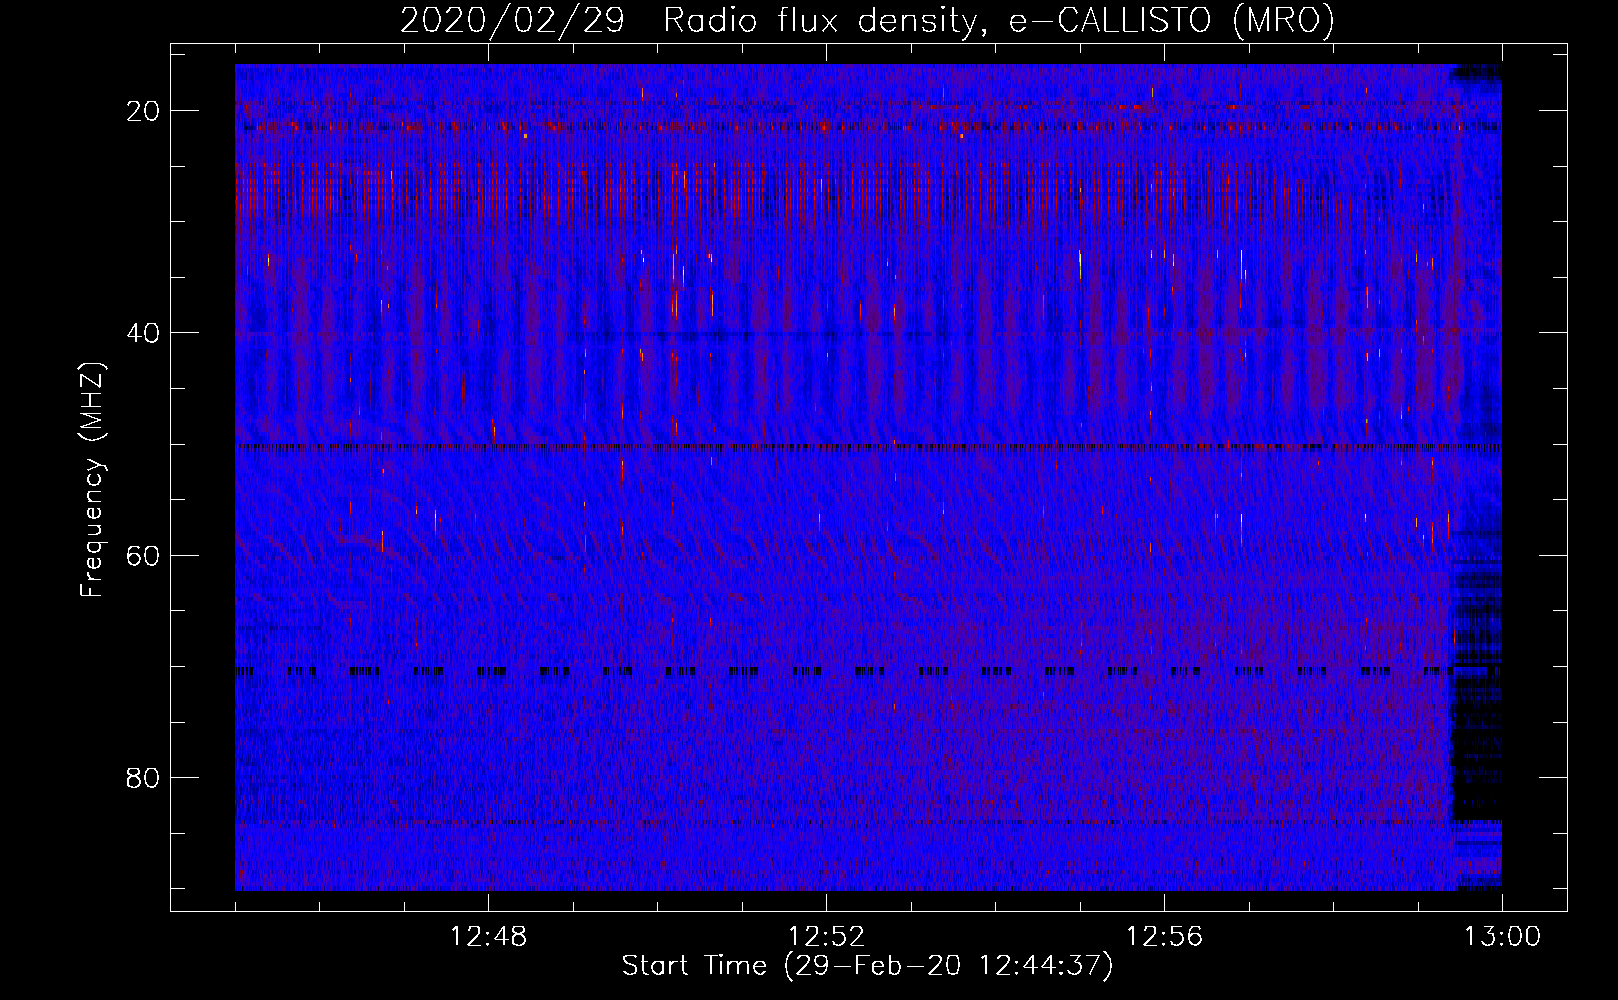
Task: Click the '12:52' time tick label
Action: coord(826,937)
